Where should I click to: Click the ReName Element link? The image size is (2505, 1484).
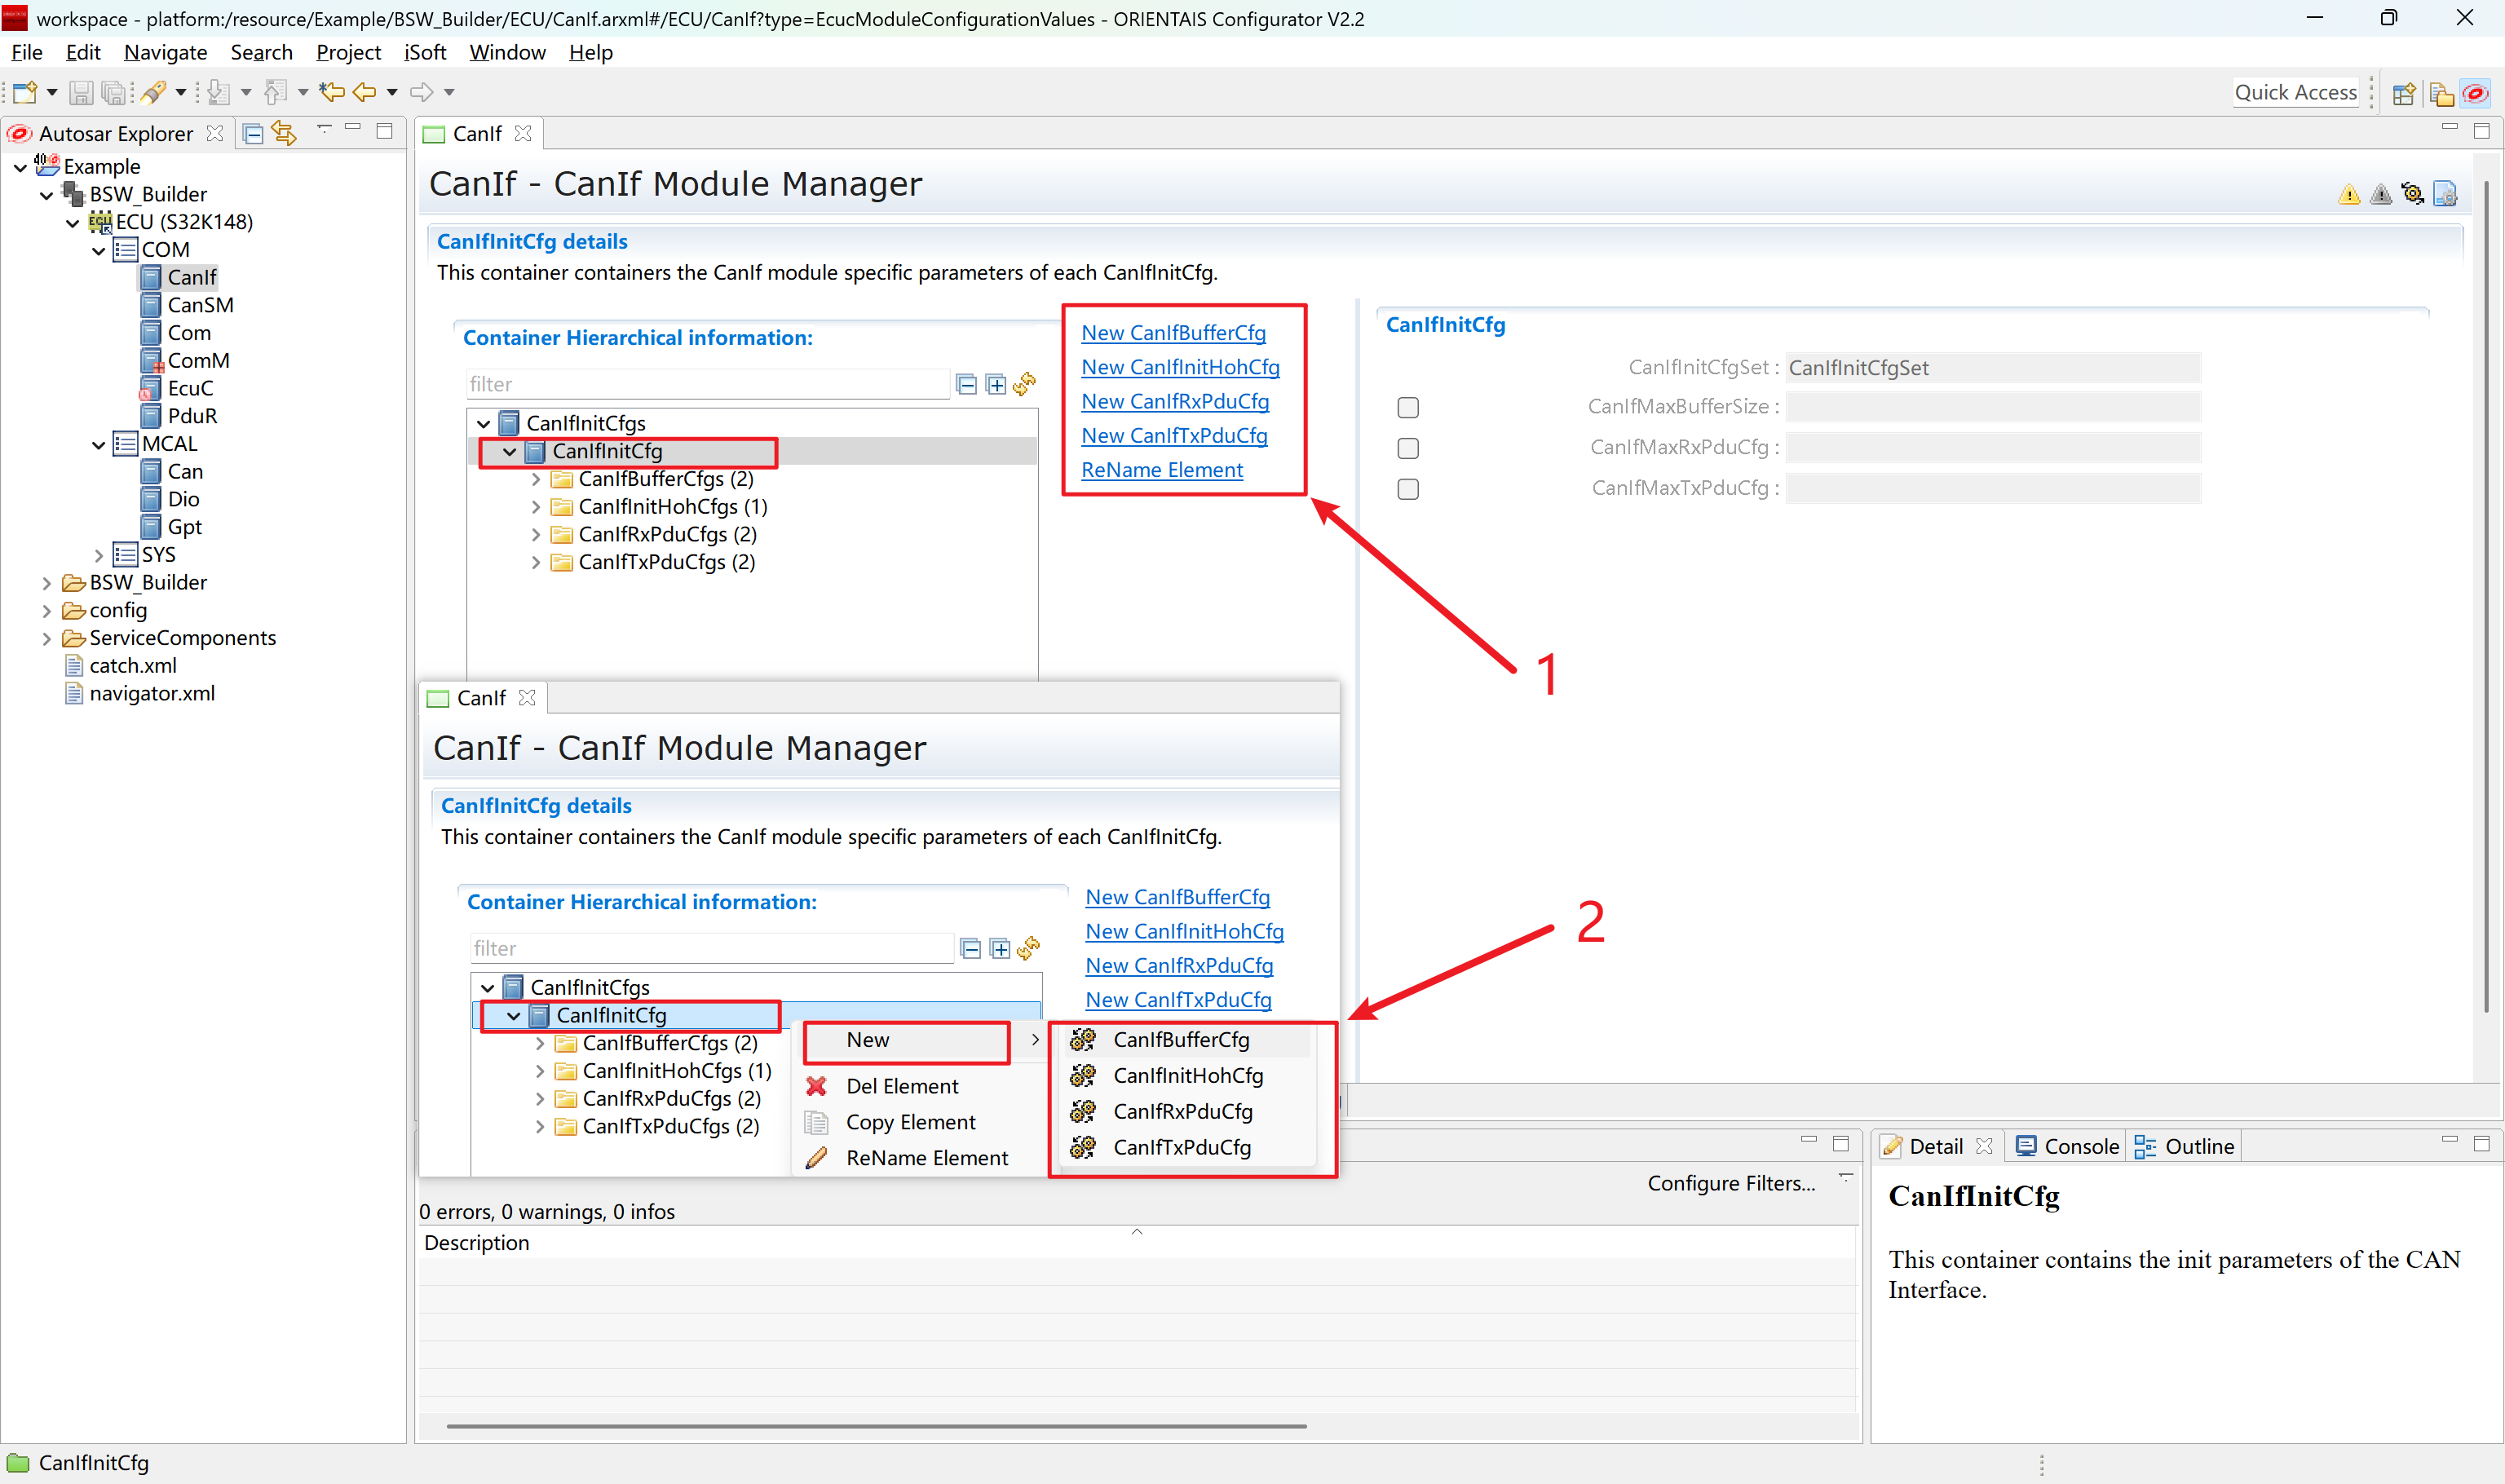[1161, 470]
